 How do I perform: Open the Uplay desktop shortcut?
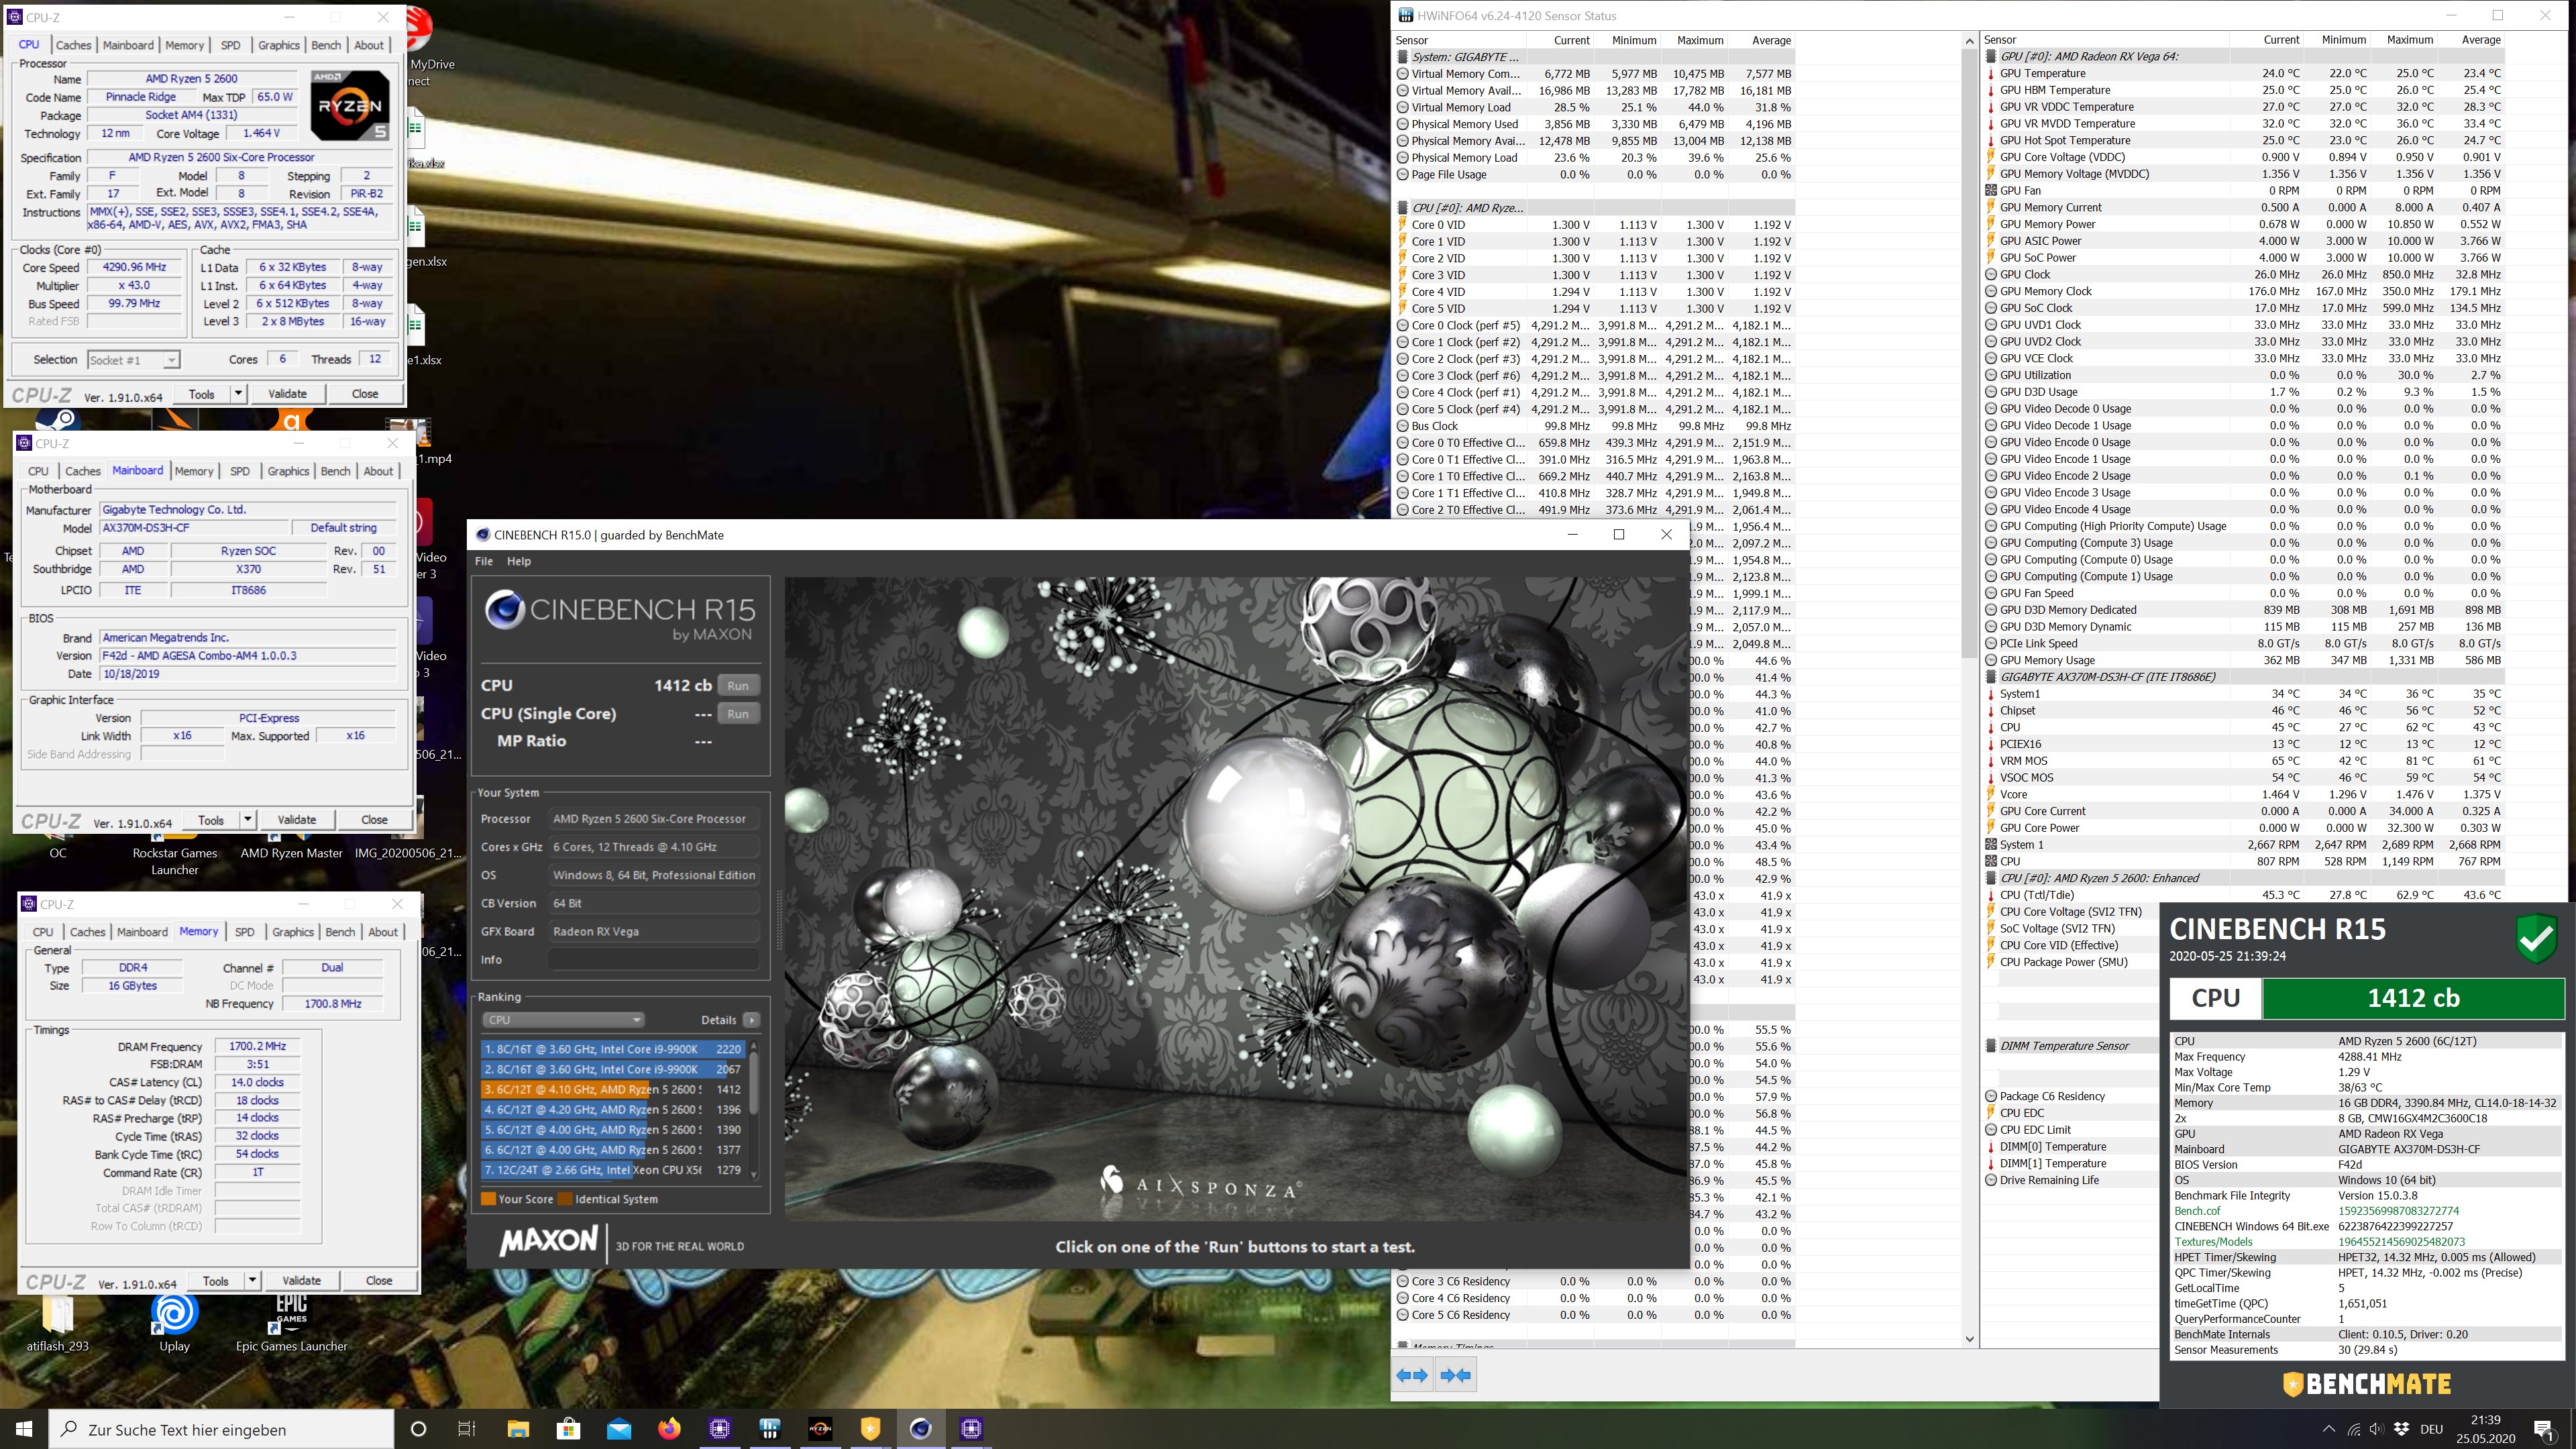pyautogui.click(x=174, y=1322)
